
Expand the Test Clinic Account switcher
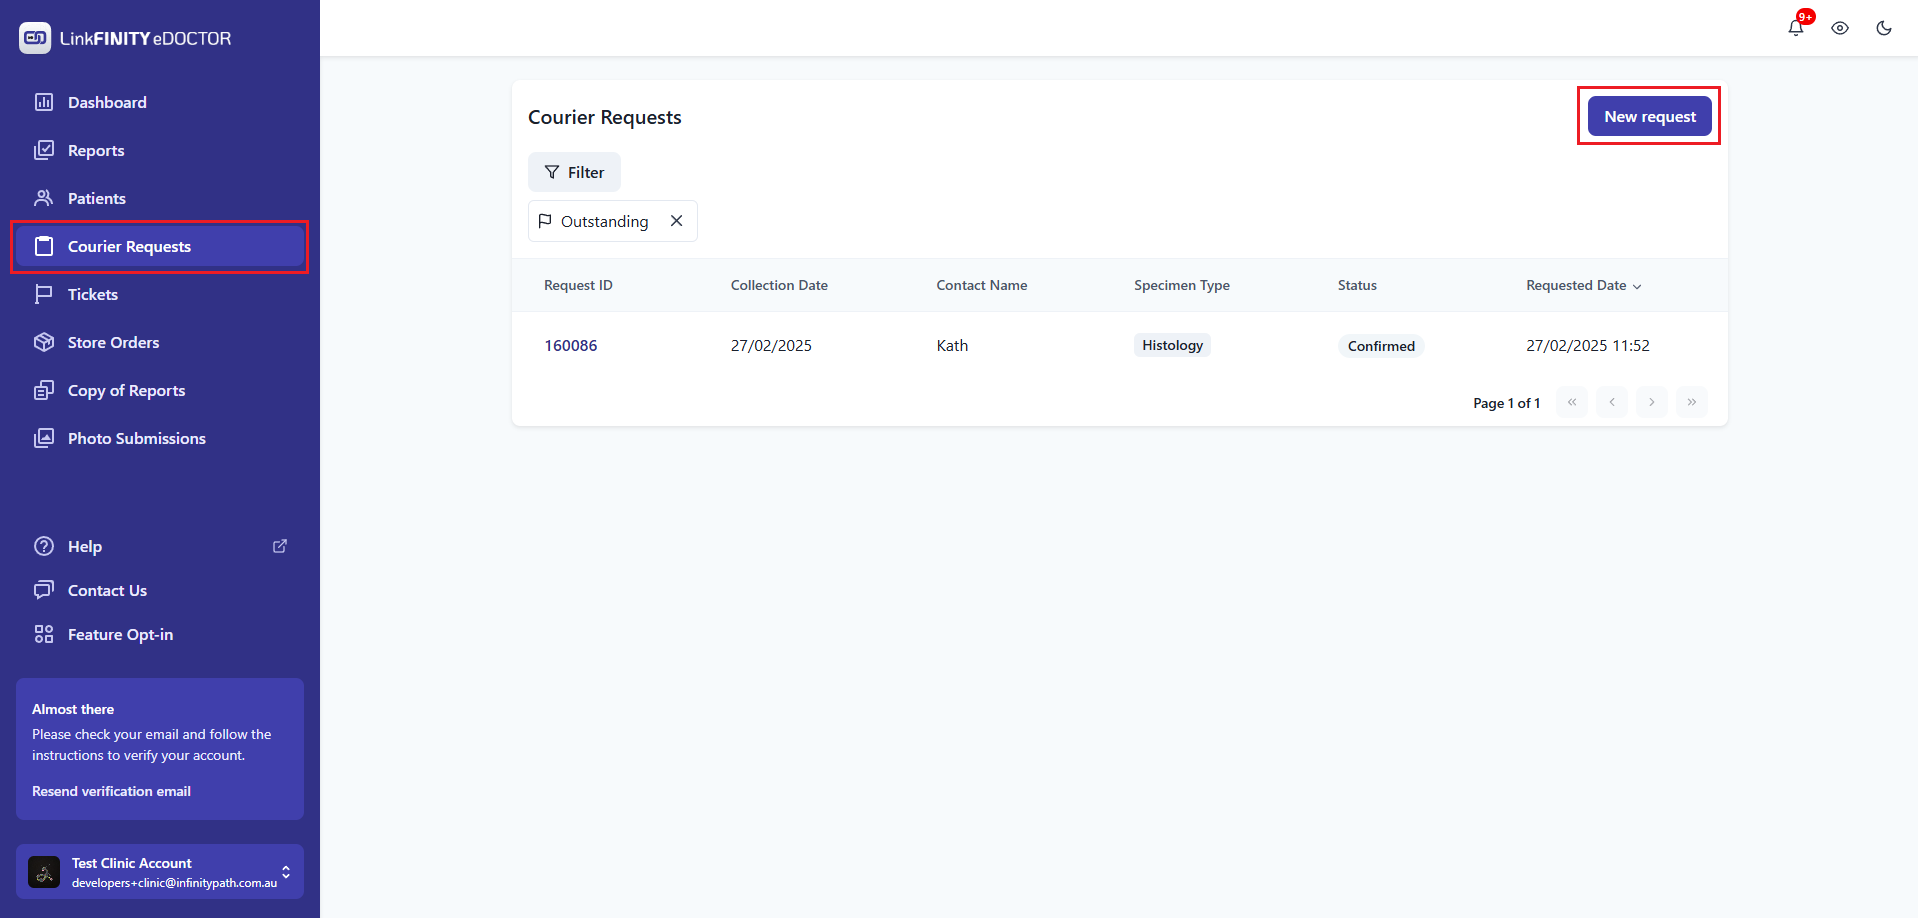coord(286,872)
